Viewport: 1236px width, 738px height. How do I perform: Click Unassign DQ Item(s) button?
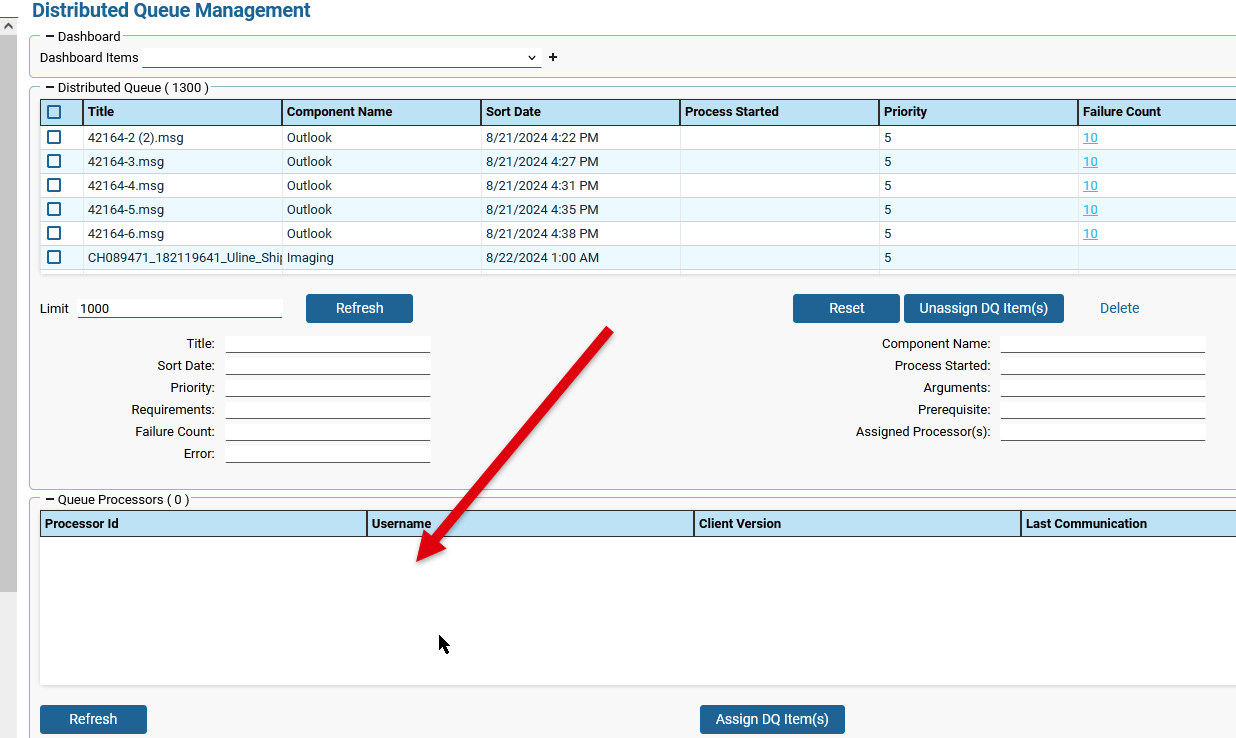pos(983,308)
